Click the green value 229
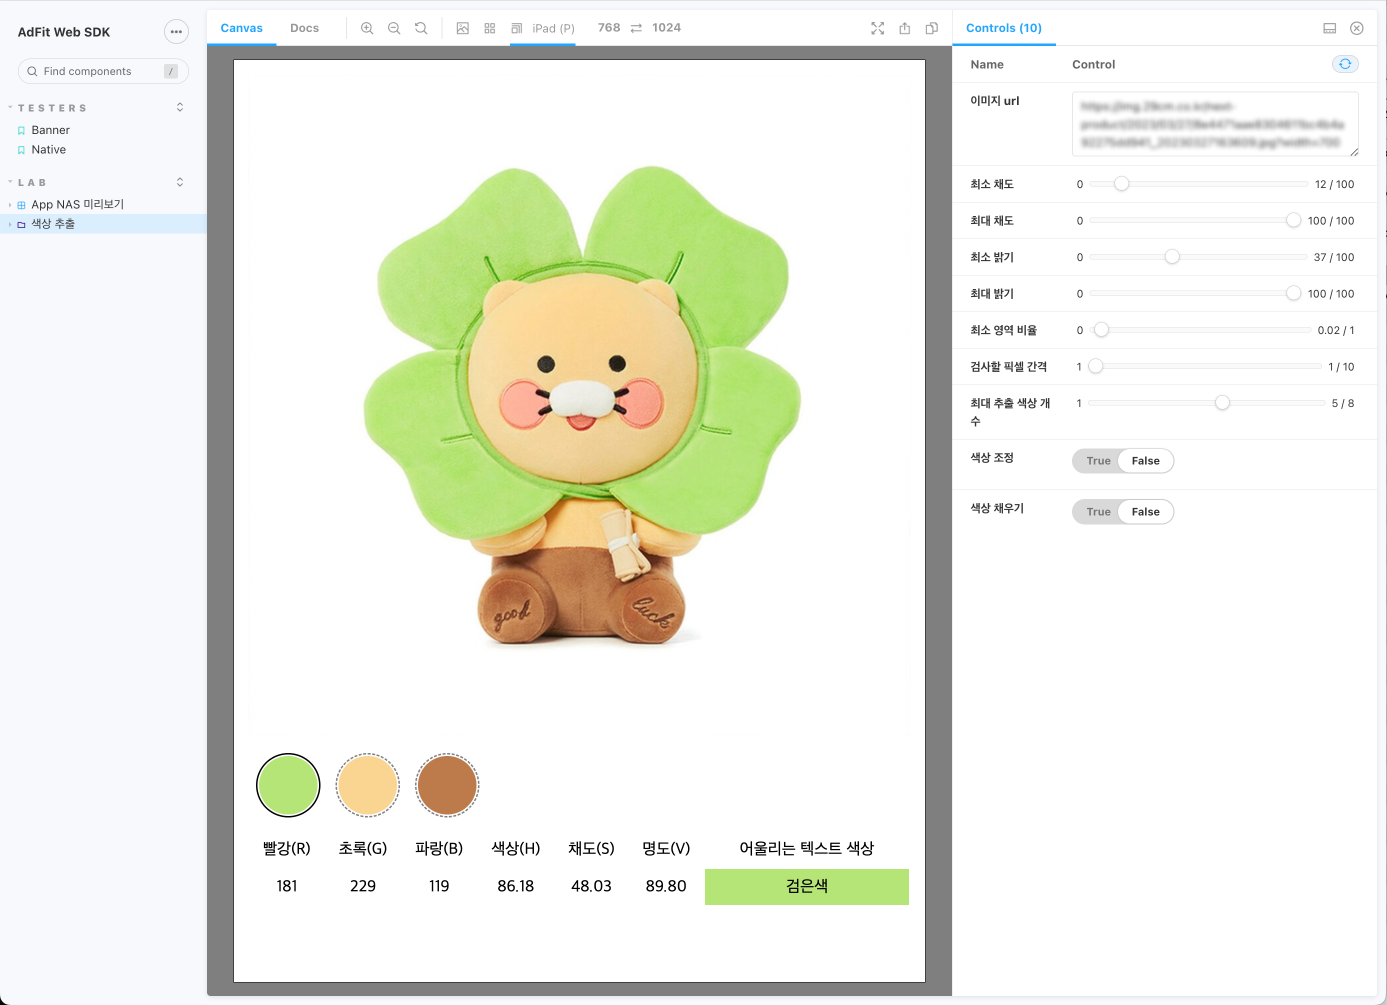1387x1005 pixels. (363, 886)
